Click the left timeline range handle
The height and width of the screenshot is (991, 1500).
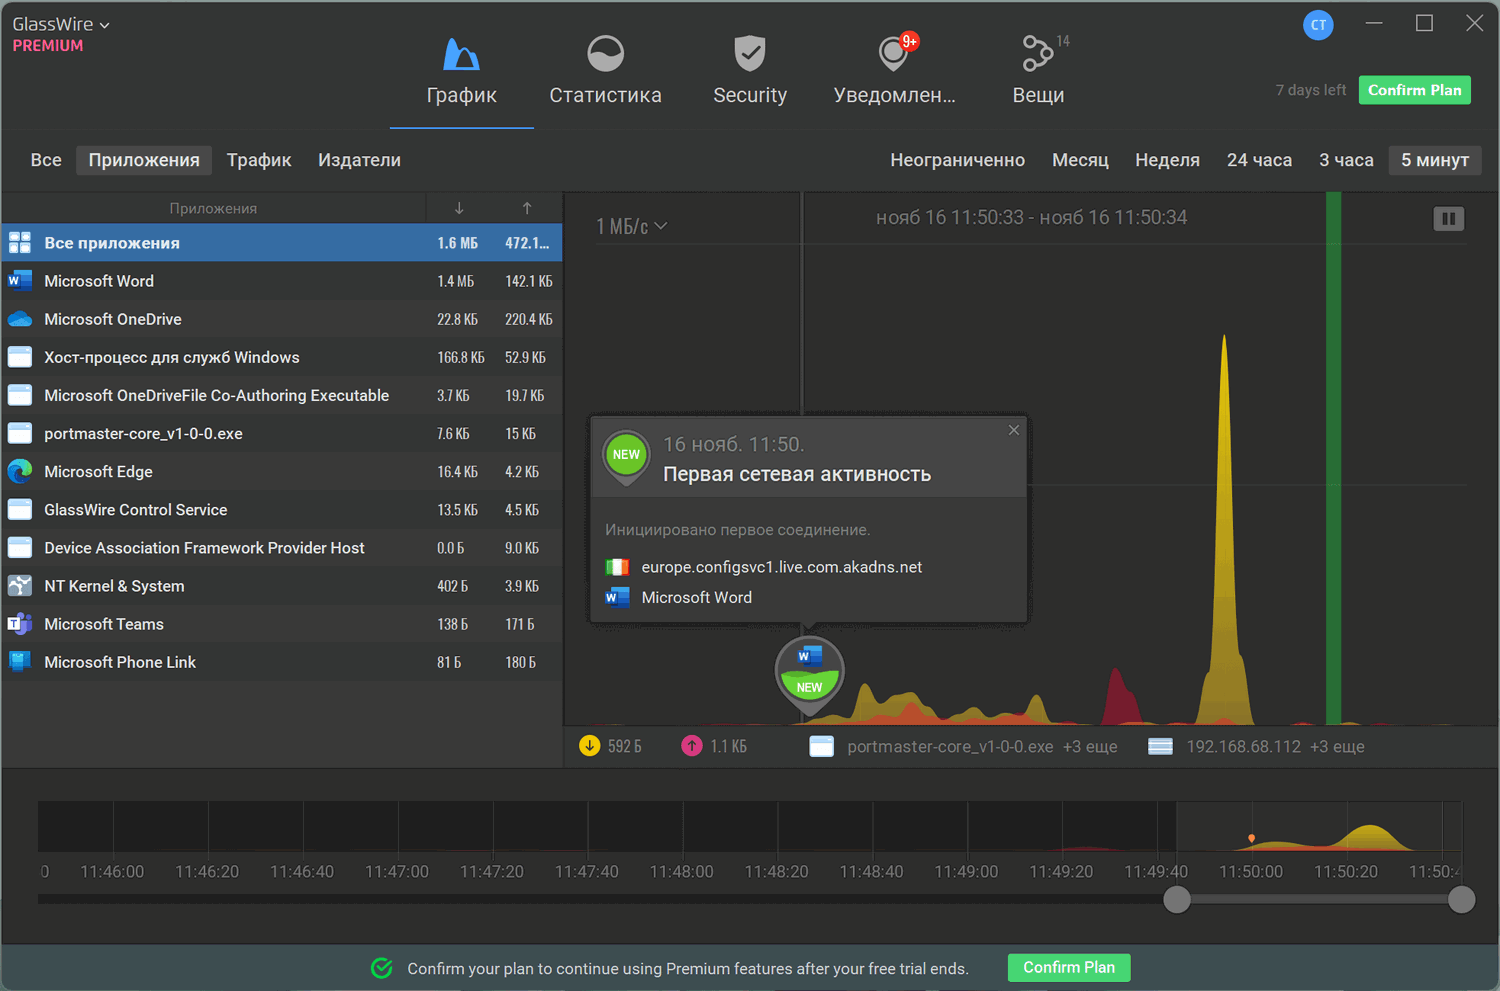[x=1177, y=899]
